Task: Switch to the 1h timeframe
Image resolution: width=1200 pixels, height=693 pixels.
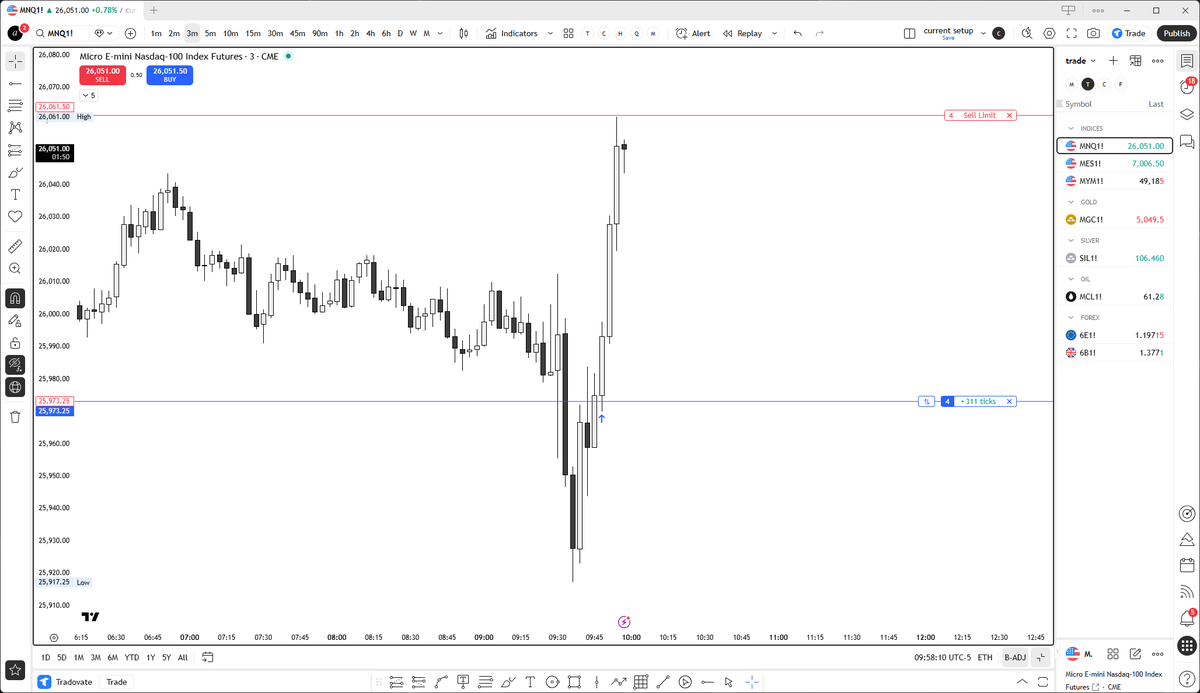Action: [x=339, y=33]
